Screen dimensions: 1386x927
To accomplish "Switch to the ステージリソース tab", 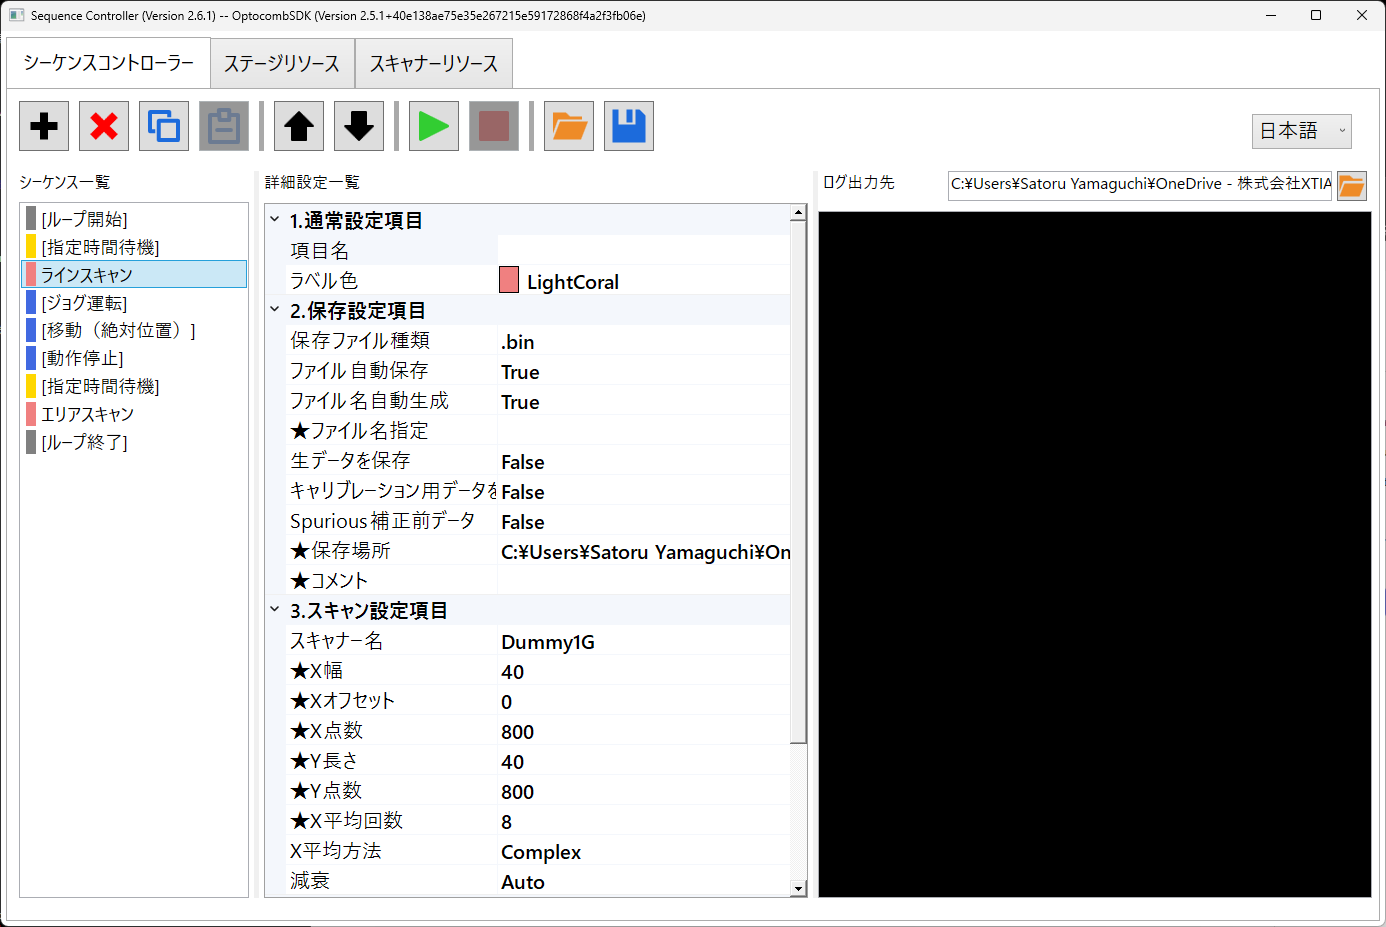I will [282, 64].
